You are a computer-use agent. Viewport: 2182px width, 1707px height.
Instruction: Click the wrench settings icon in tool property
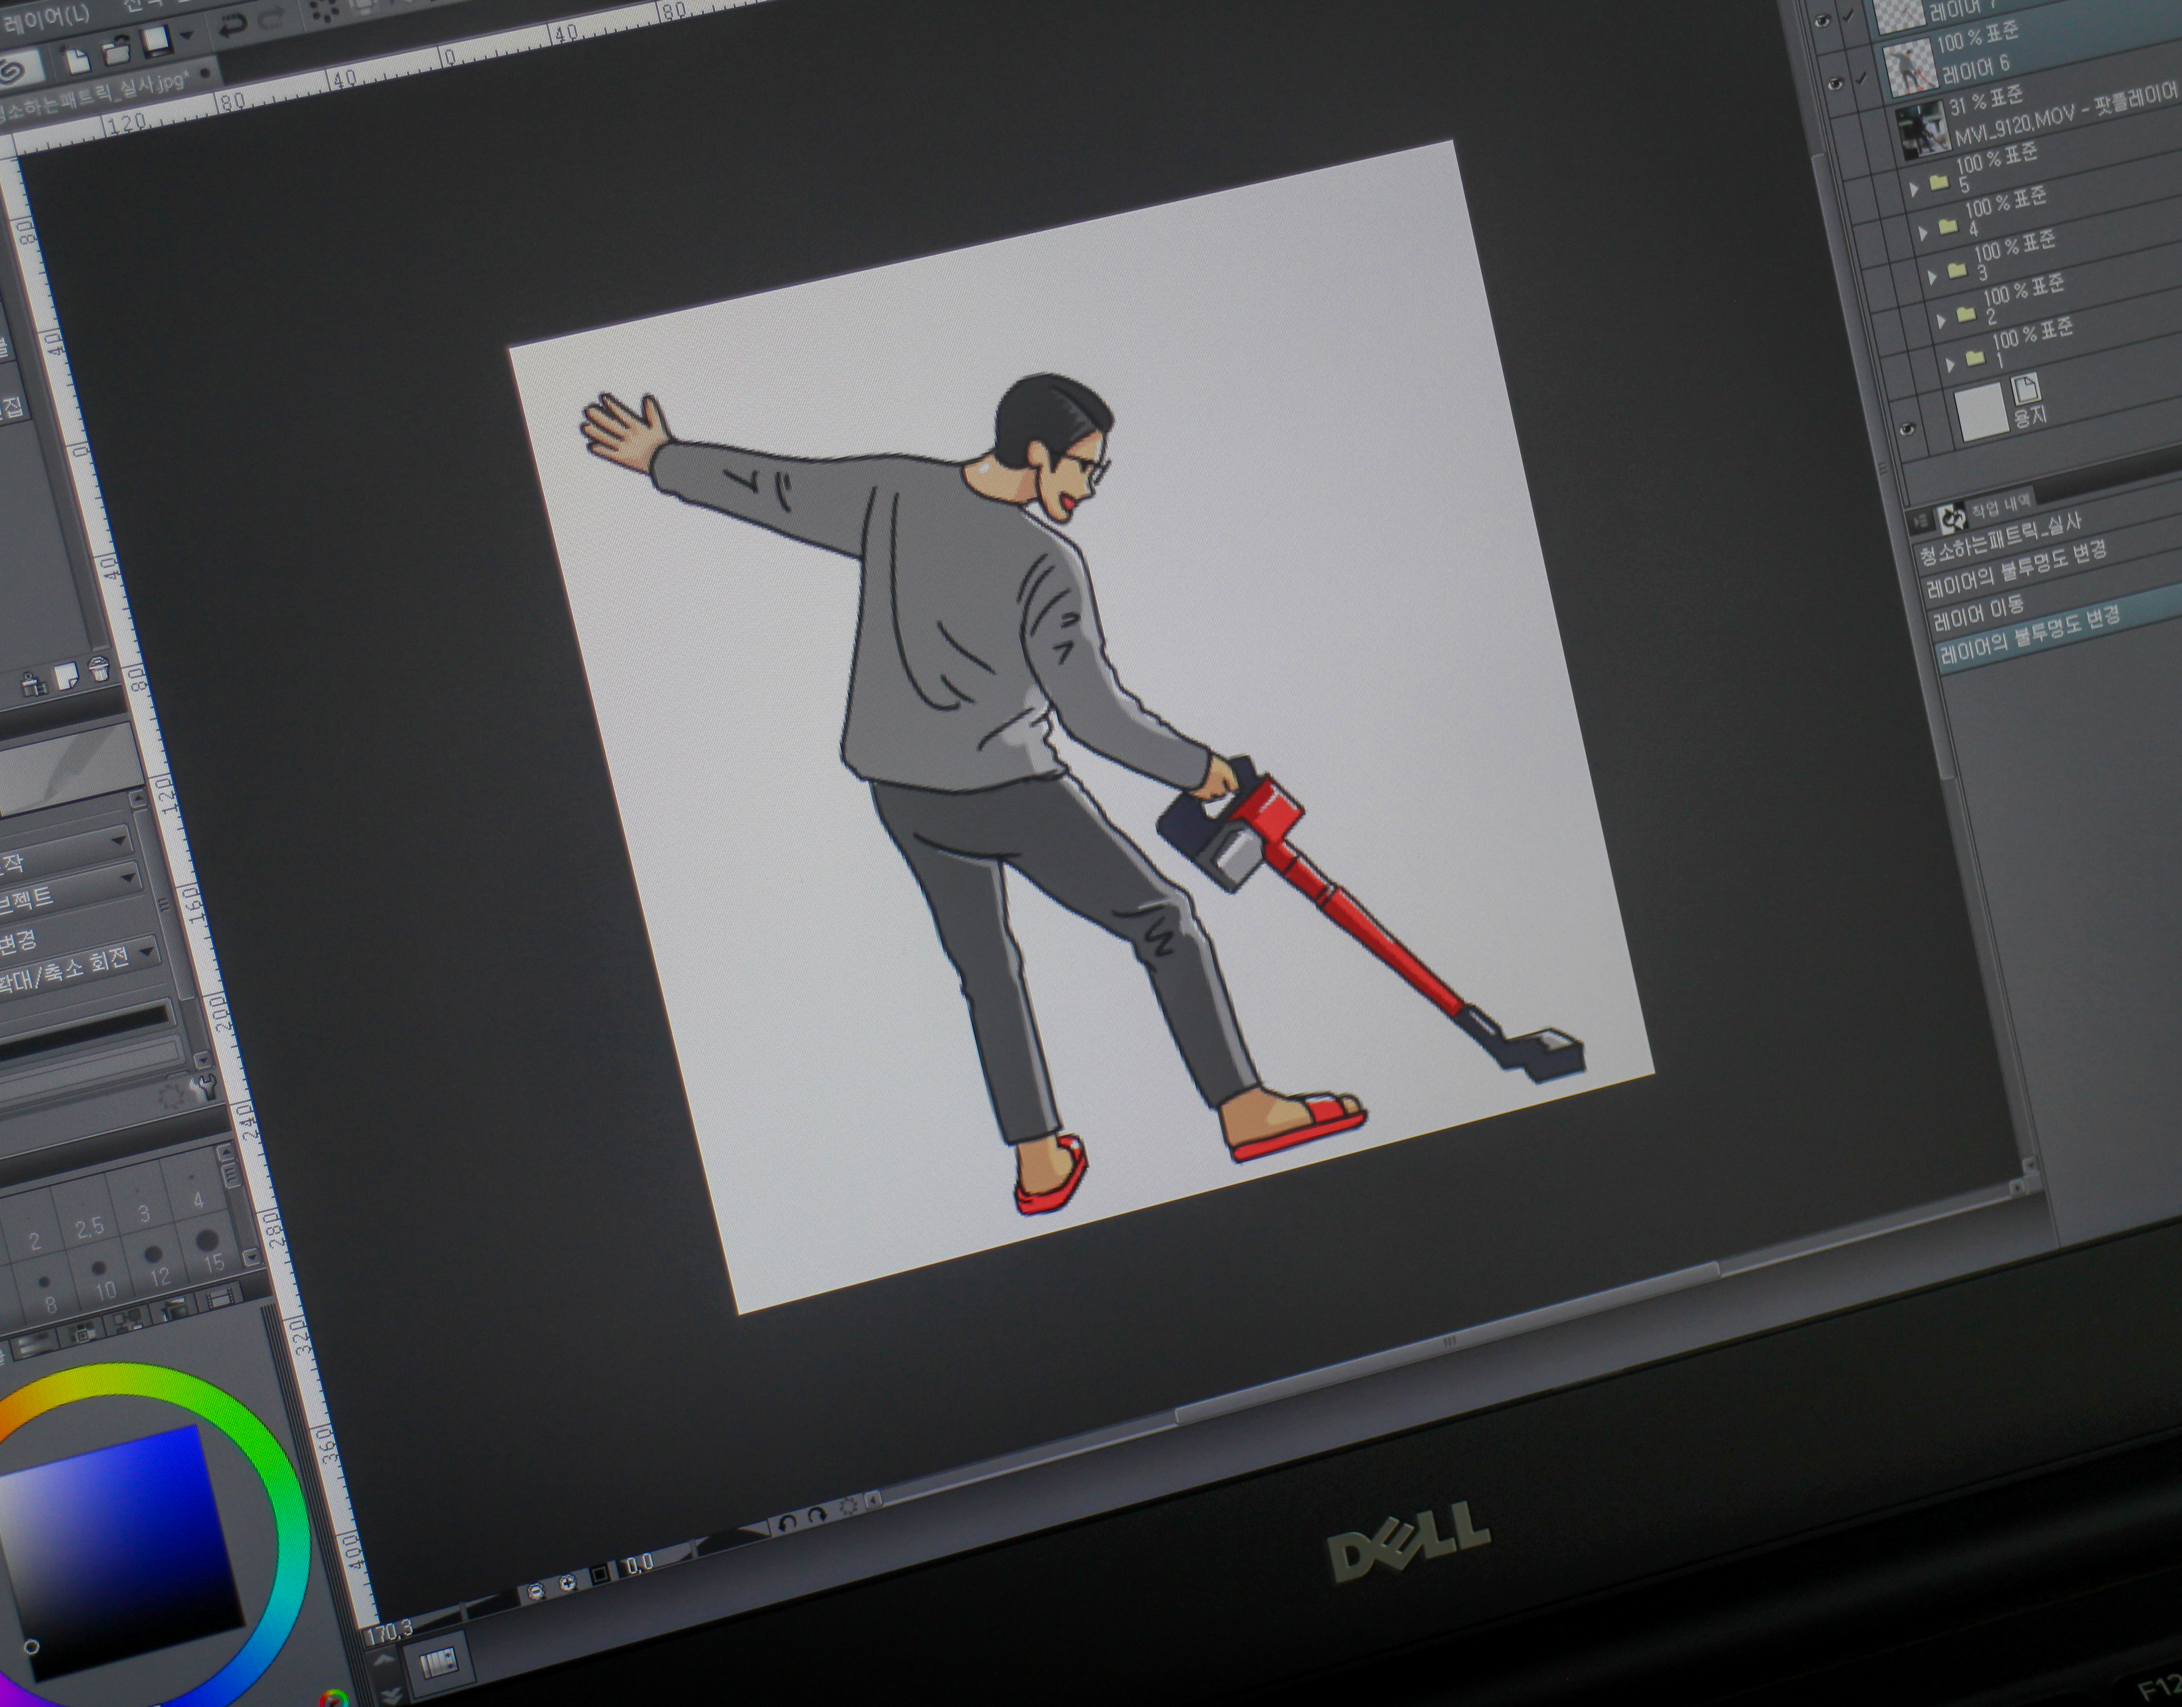(207, 1086)
